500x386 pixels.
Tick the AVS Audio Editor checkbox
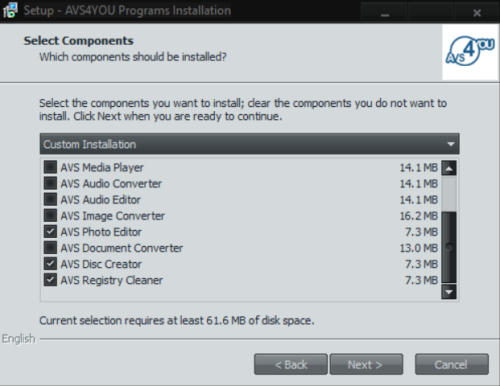[x=50, y=199]
